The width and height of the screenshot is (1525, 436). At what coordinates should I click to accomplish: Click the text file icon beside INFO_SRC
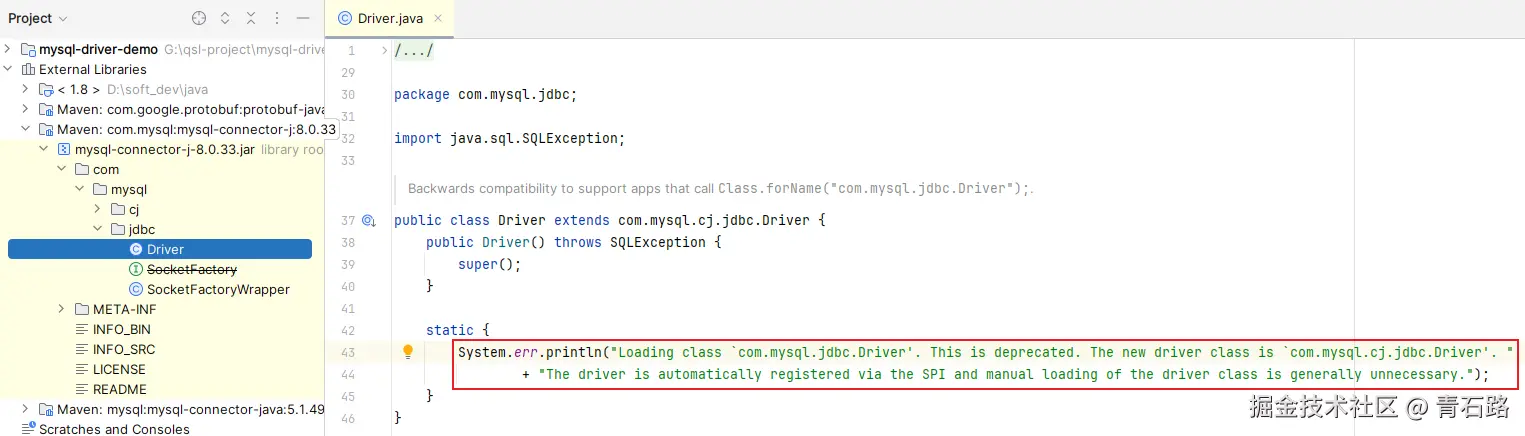(x=82, y=349)
